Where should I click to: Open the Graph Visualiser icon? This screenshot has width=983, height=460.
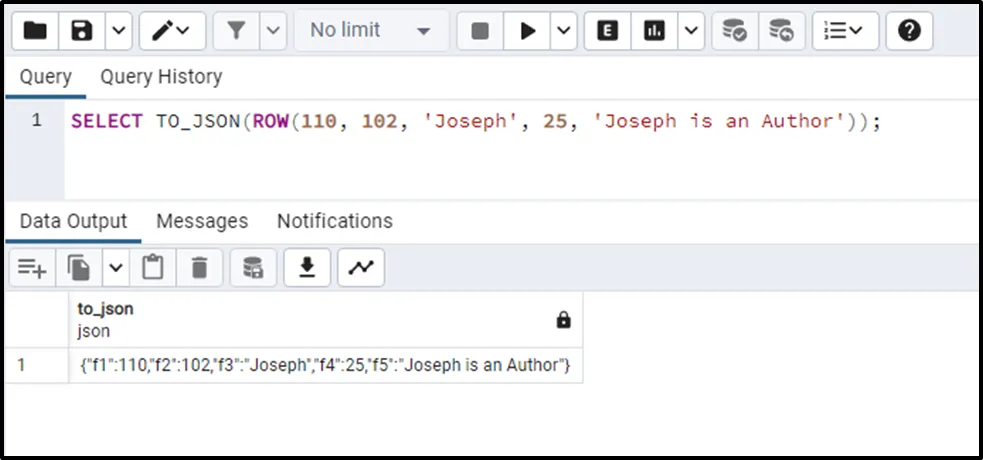[x=361, y=267]
